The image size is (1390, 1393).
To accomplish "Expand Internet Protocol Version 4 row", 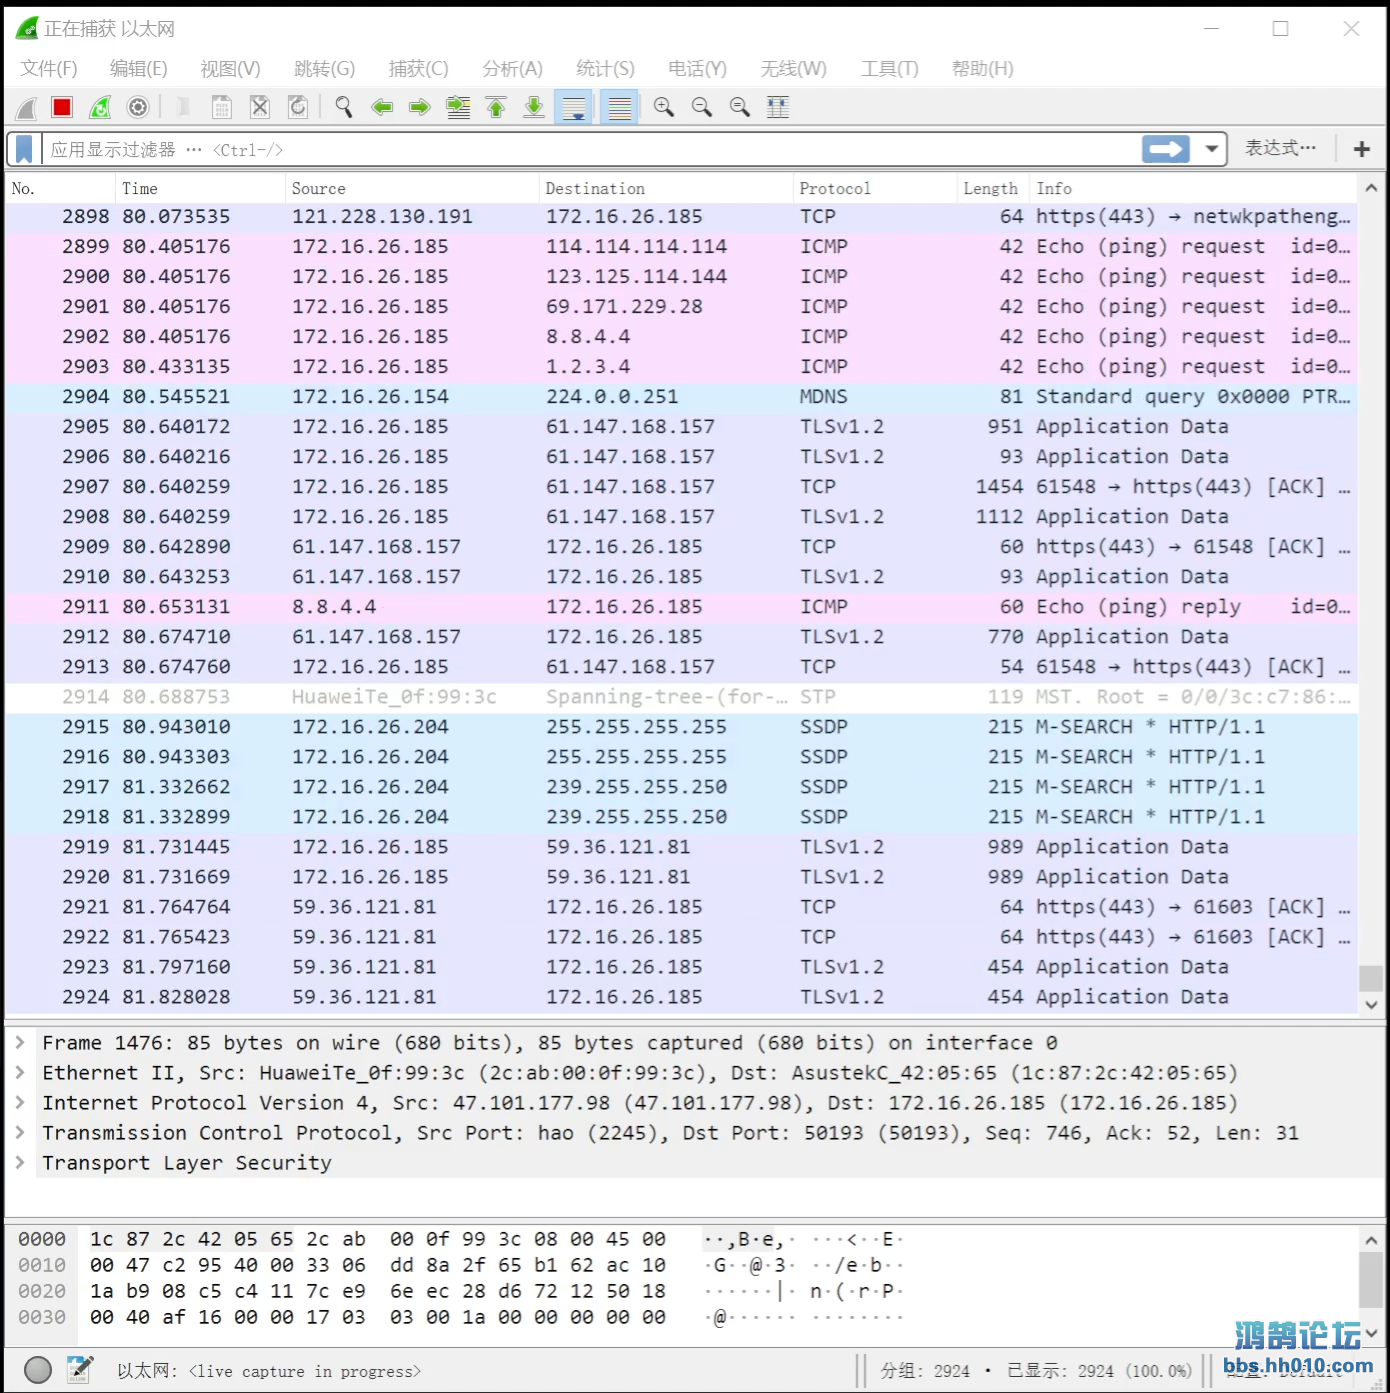I will [x=19, y=1102].
